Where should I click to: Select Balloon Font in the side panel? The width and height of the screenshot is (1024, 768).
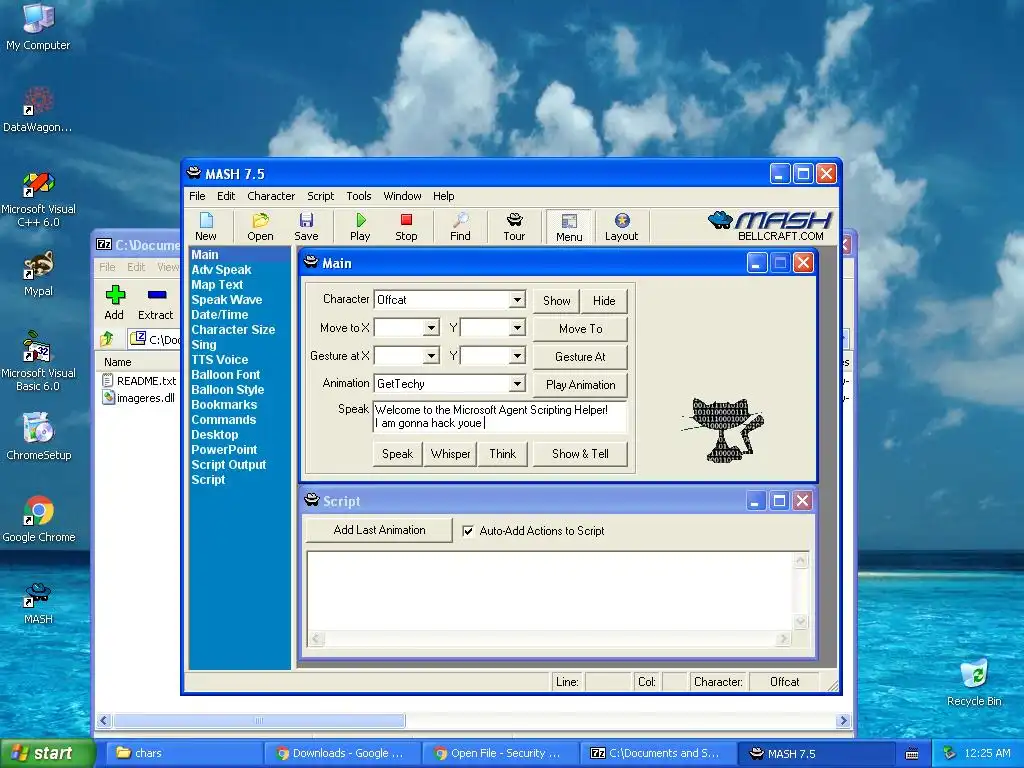click(x=225, y=375)
